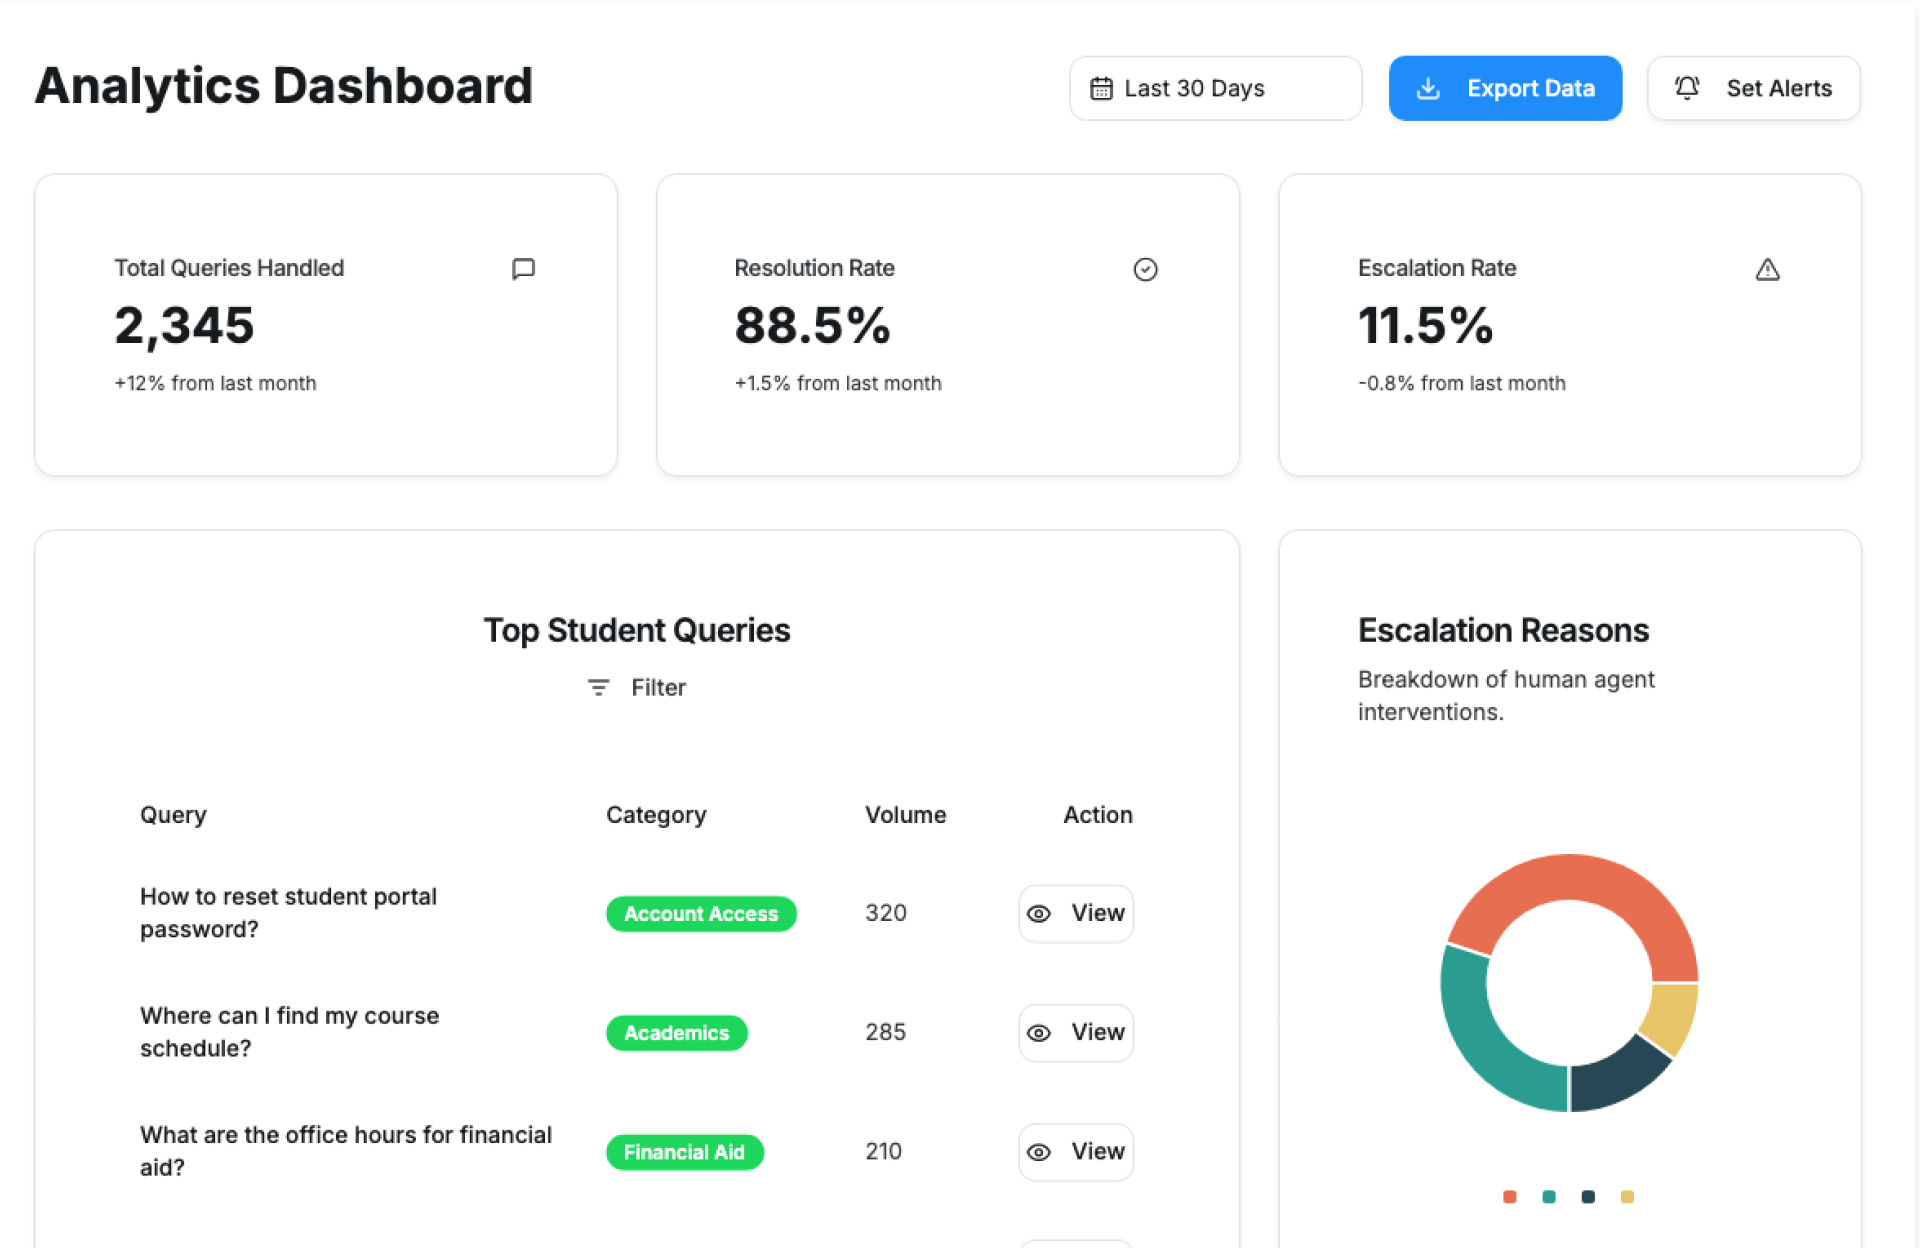This screenshot has height=1248, width=1920.
Task: Click the chat bubble icon on Total Queries card
Action: point(523,269)
